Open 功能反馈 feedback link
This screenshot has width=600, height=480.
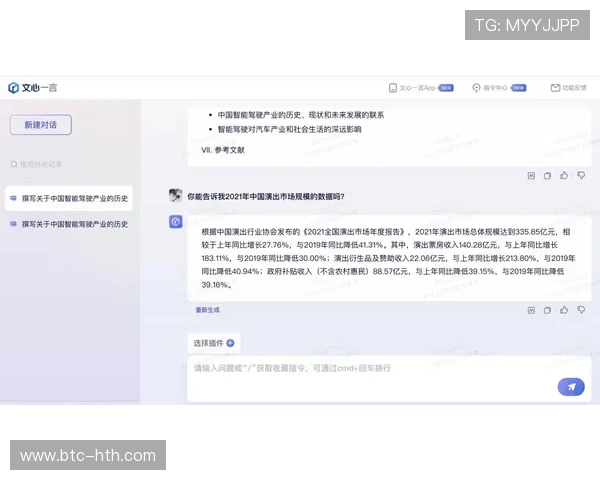pos(574,88)
